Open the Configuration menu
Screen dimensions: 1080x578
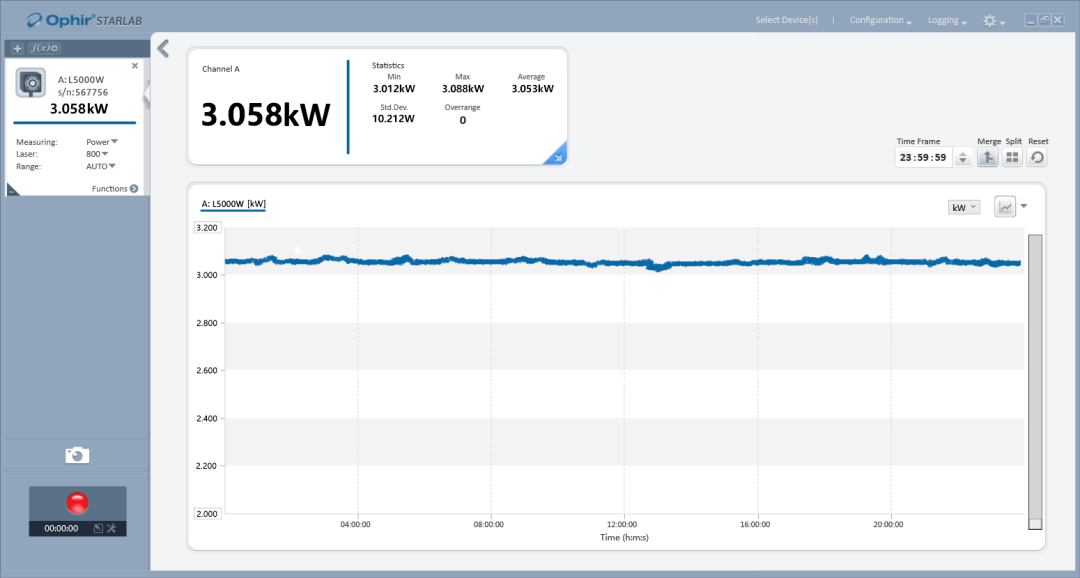pos(880,20)
